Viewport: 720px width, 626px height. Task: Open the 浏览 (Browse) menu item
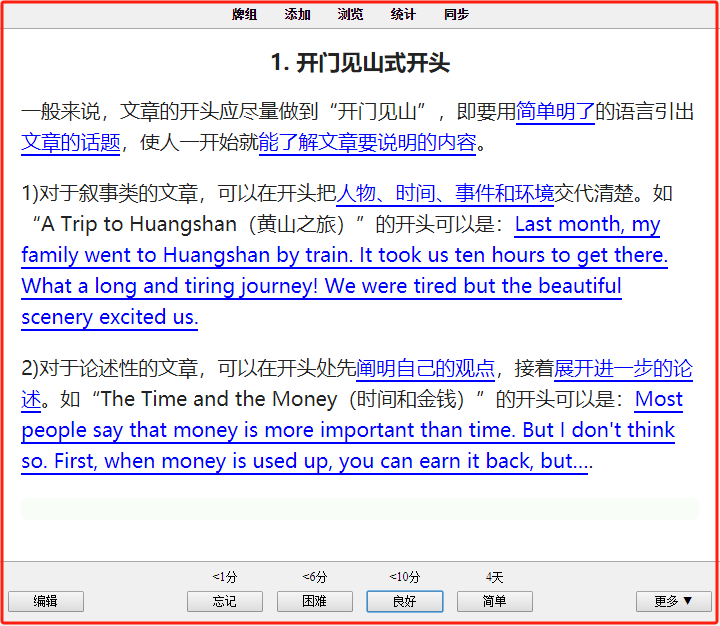click(350, 14)
